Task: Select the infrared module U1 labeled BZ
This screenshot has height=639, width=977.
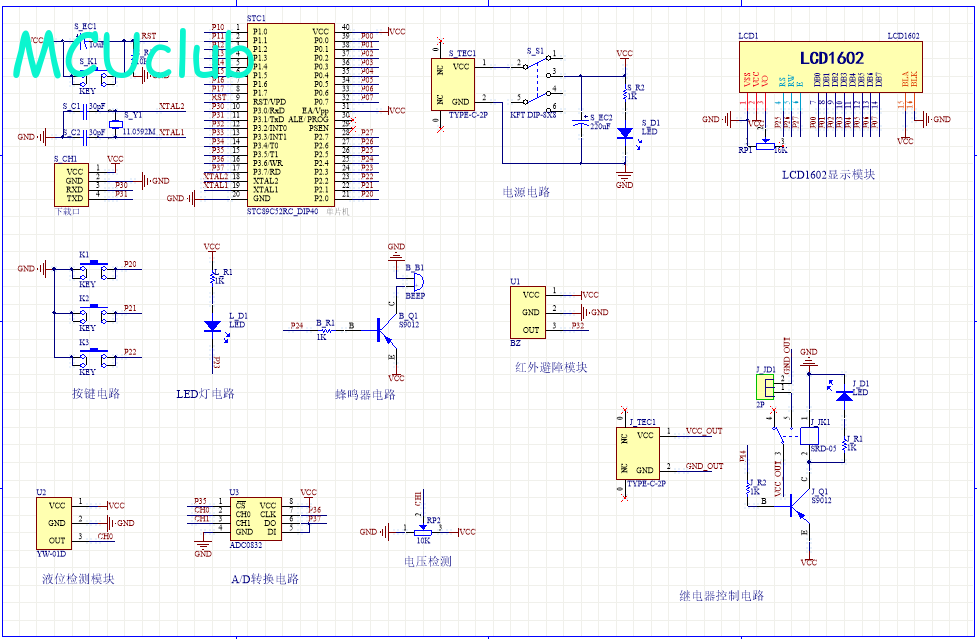Action: 531,312
